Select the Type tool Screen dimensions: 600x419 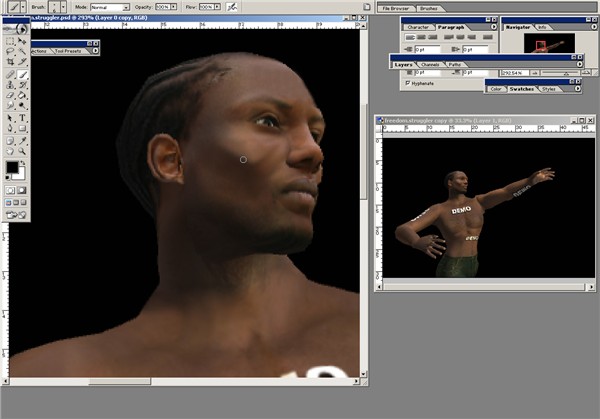point(22,118)
